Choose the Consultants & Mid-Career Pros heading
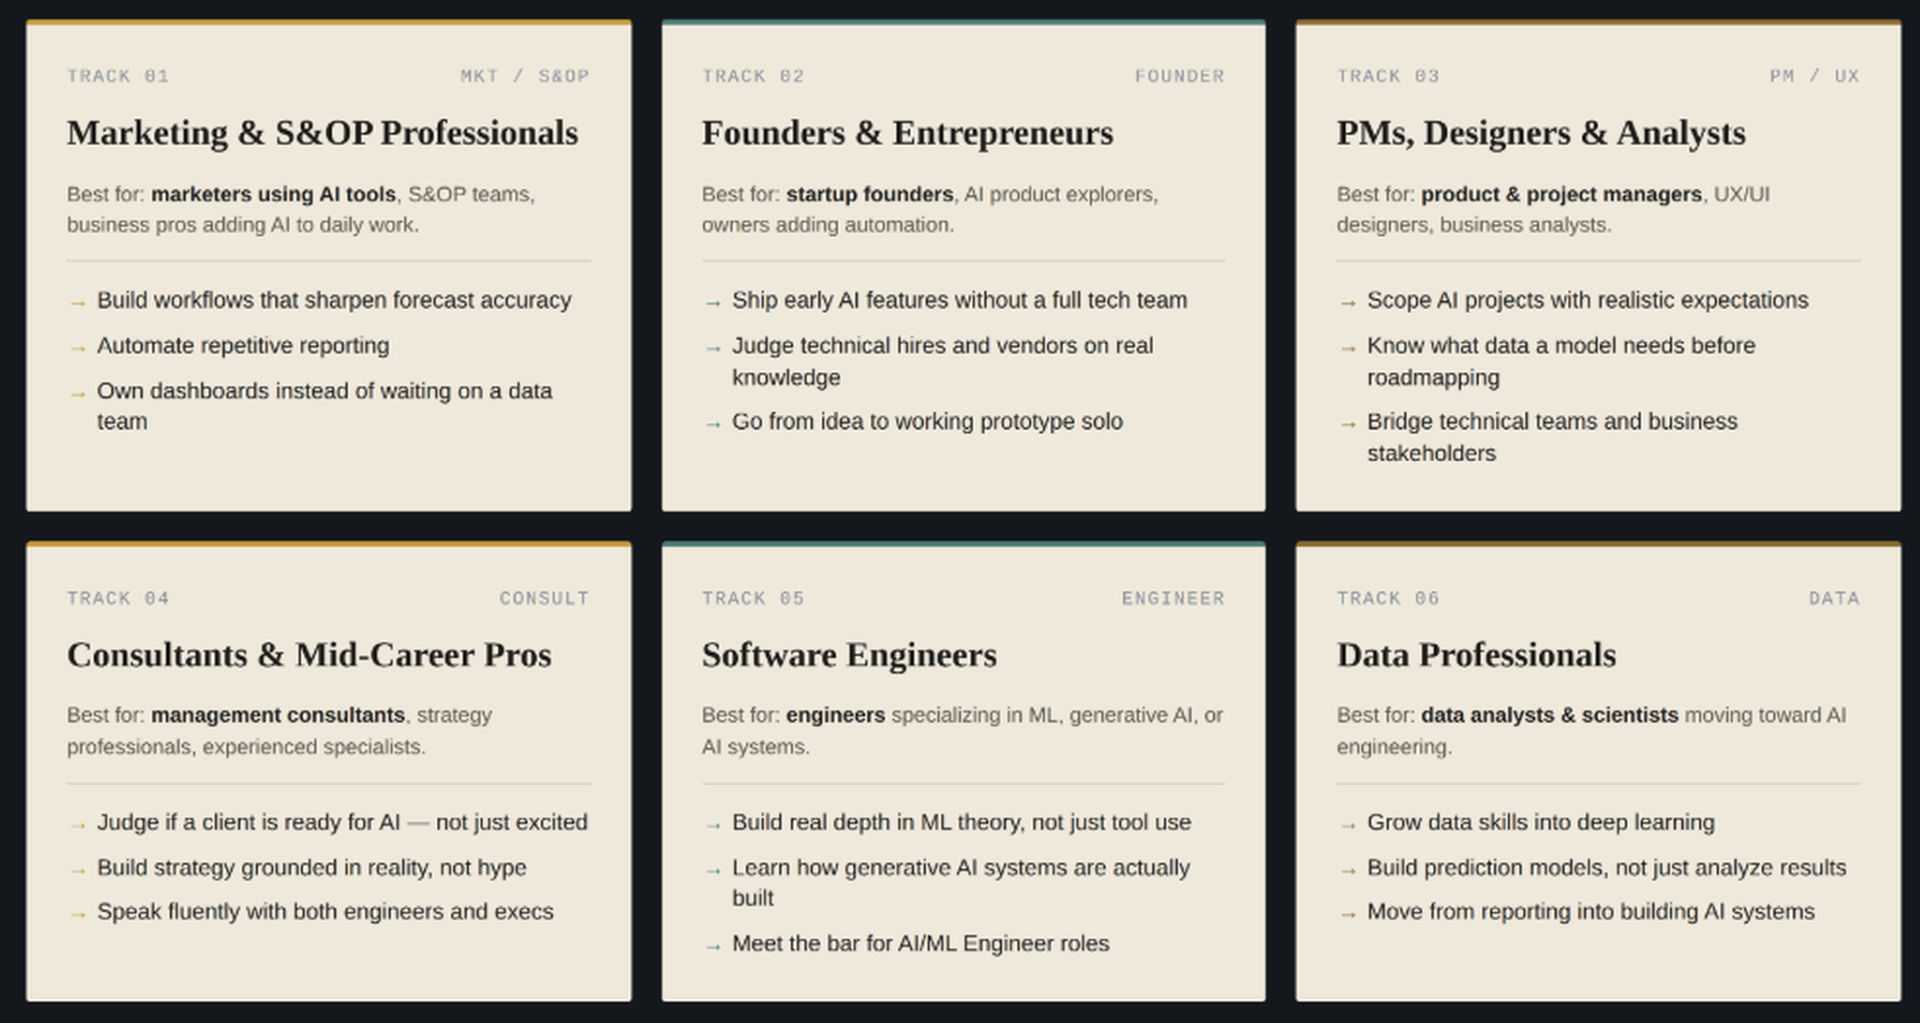 (x=309, y=655)
